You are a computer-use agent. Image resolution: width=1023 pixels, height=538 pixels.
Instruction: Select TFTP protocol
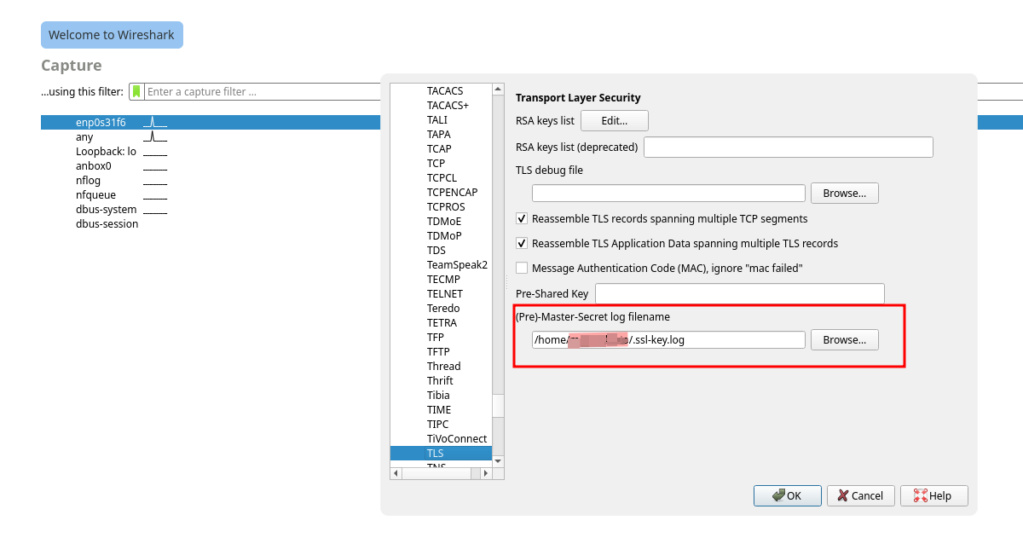(438, 351)
